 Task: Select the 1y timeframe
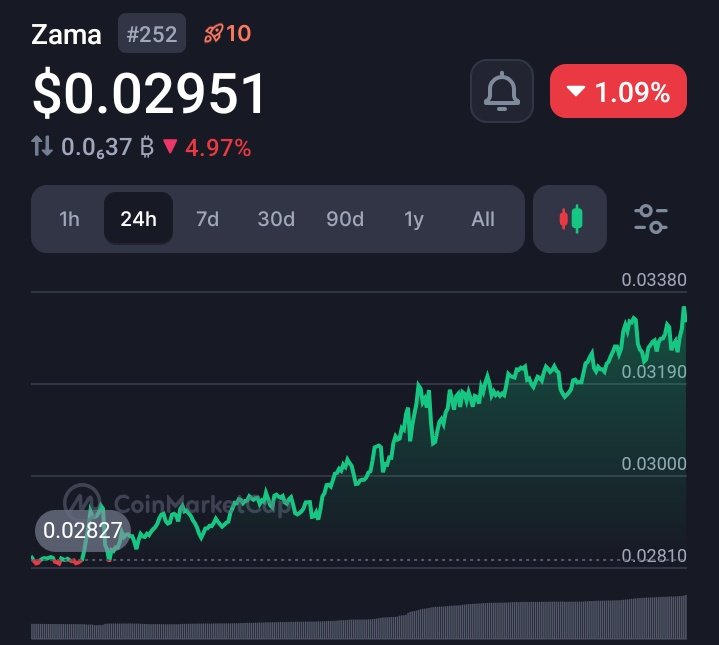414,219
